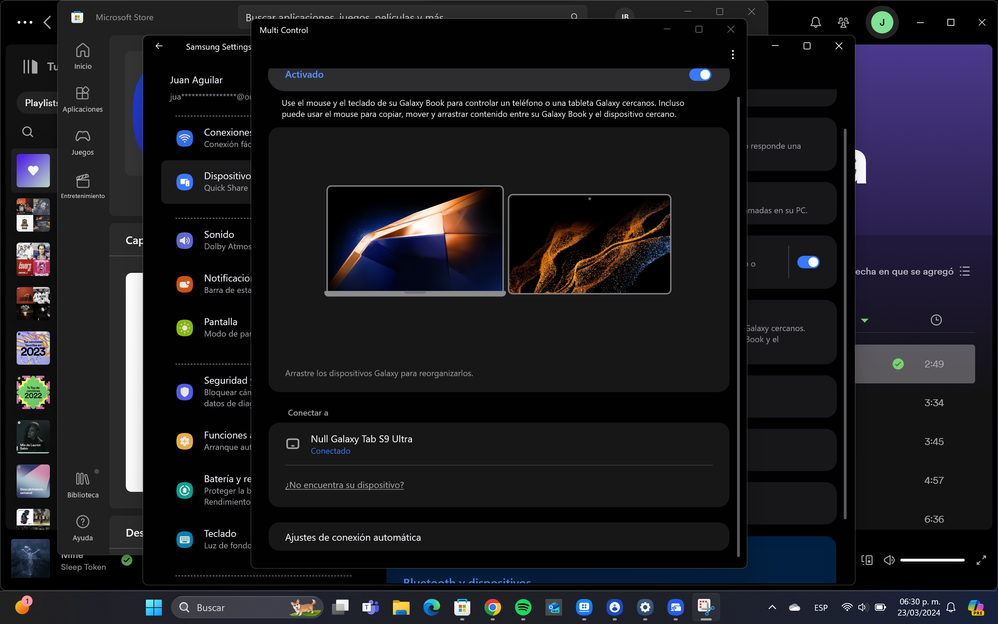998x624 pixels.
Task: Click the green saved checkmark on the 2:49 track
Action: pyautogui.click(x=898, y=364)
